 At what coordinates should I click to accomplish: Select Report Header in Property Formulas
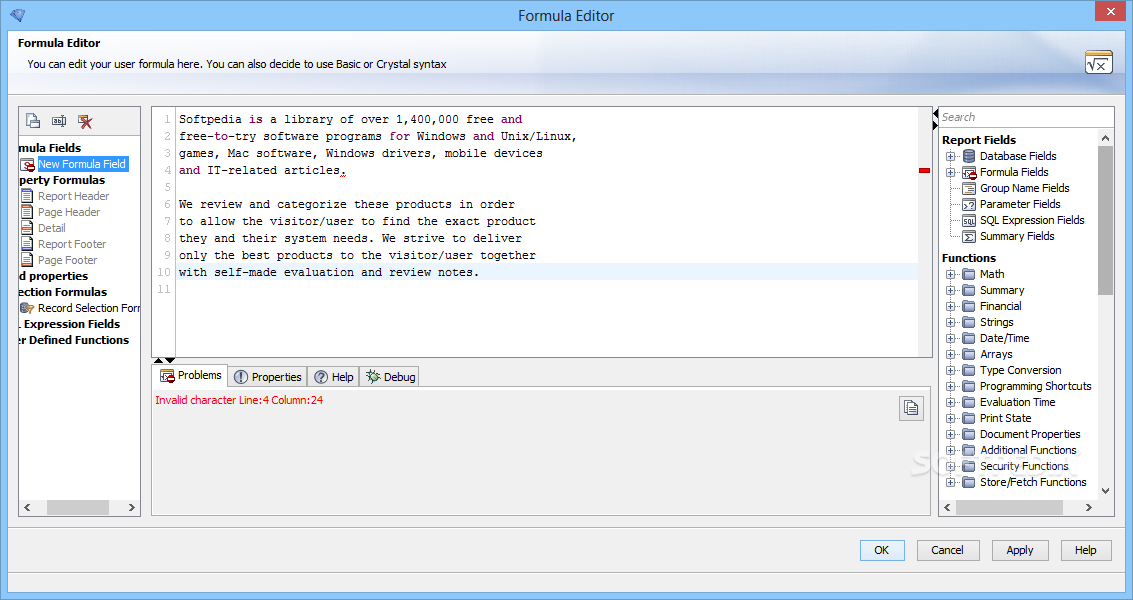[74, 196]
